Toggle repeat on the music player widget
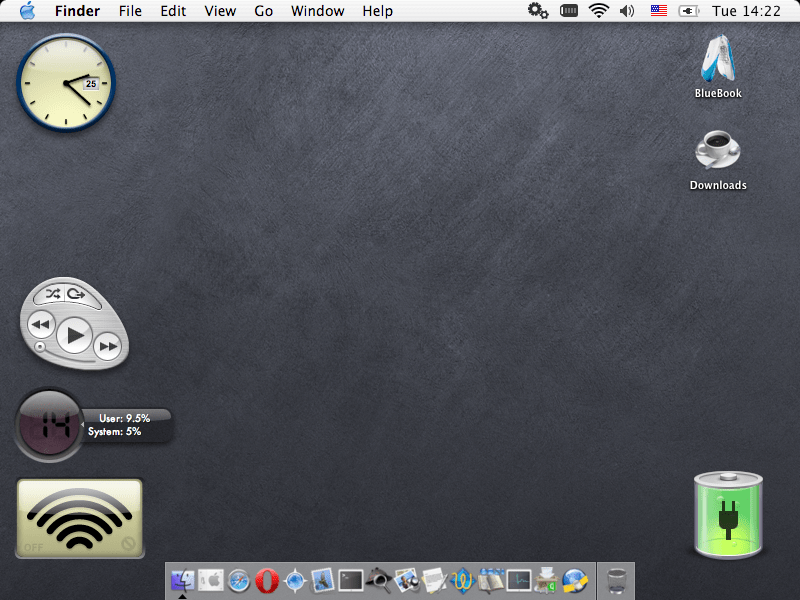 [78, 292]
